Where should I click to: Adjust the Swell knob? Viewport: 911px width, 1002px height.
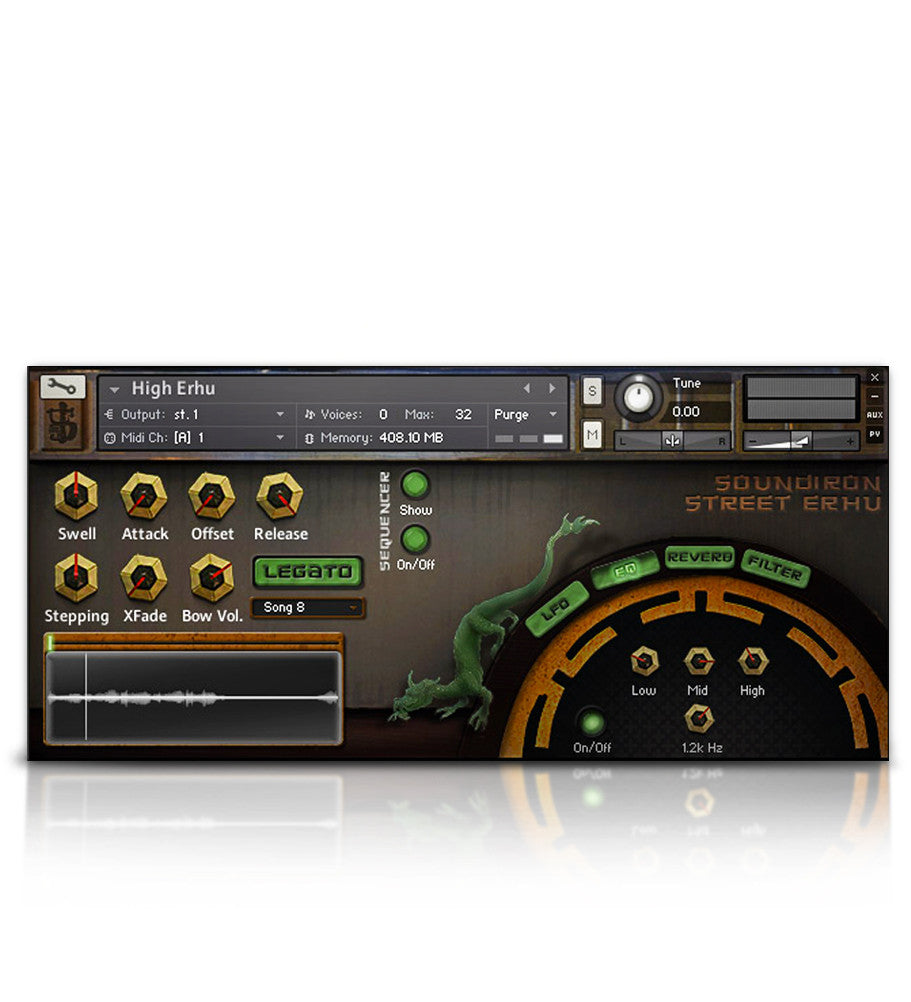pyautogui.click(x=77, y=495)
